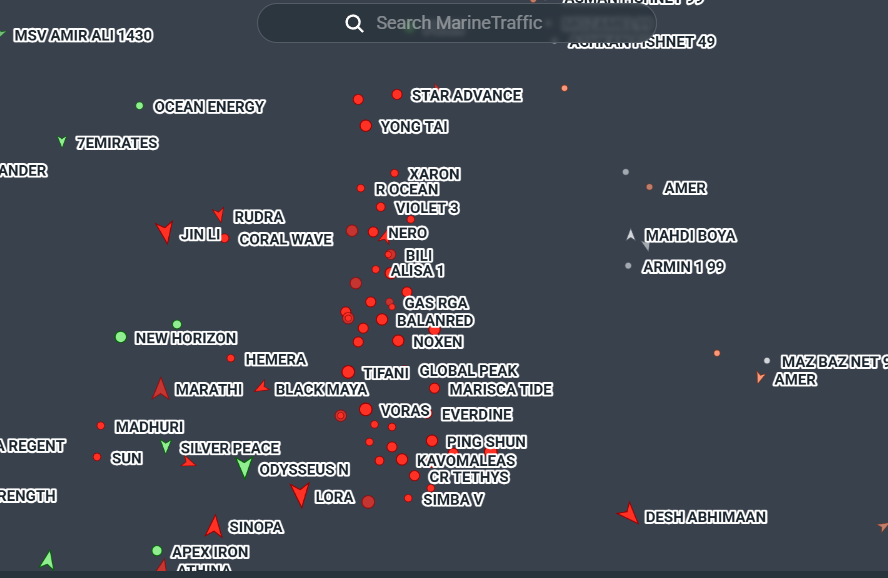Select the MAHDI BOYA gray arrow marker

[630, 234]
